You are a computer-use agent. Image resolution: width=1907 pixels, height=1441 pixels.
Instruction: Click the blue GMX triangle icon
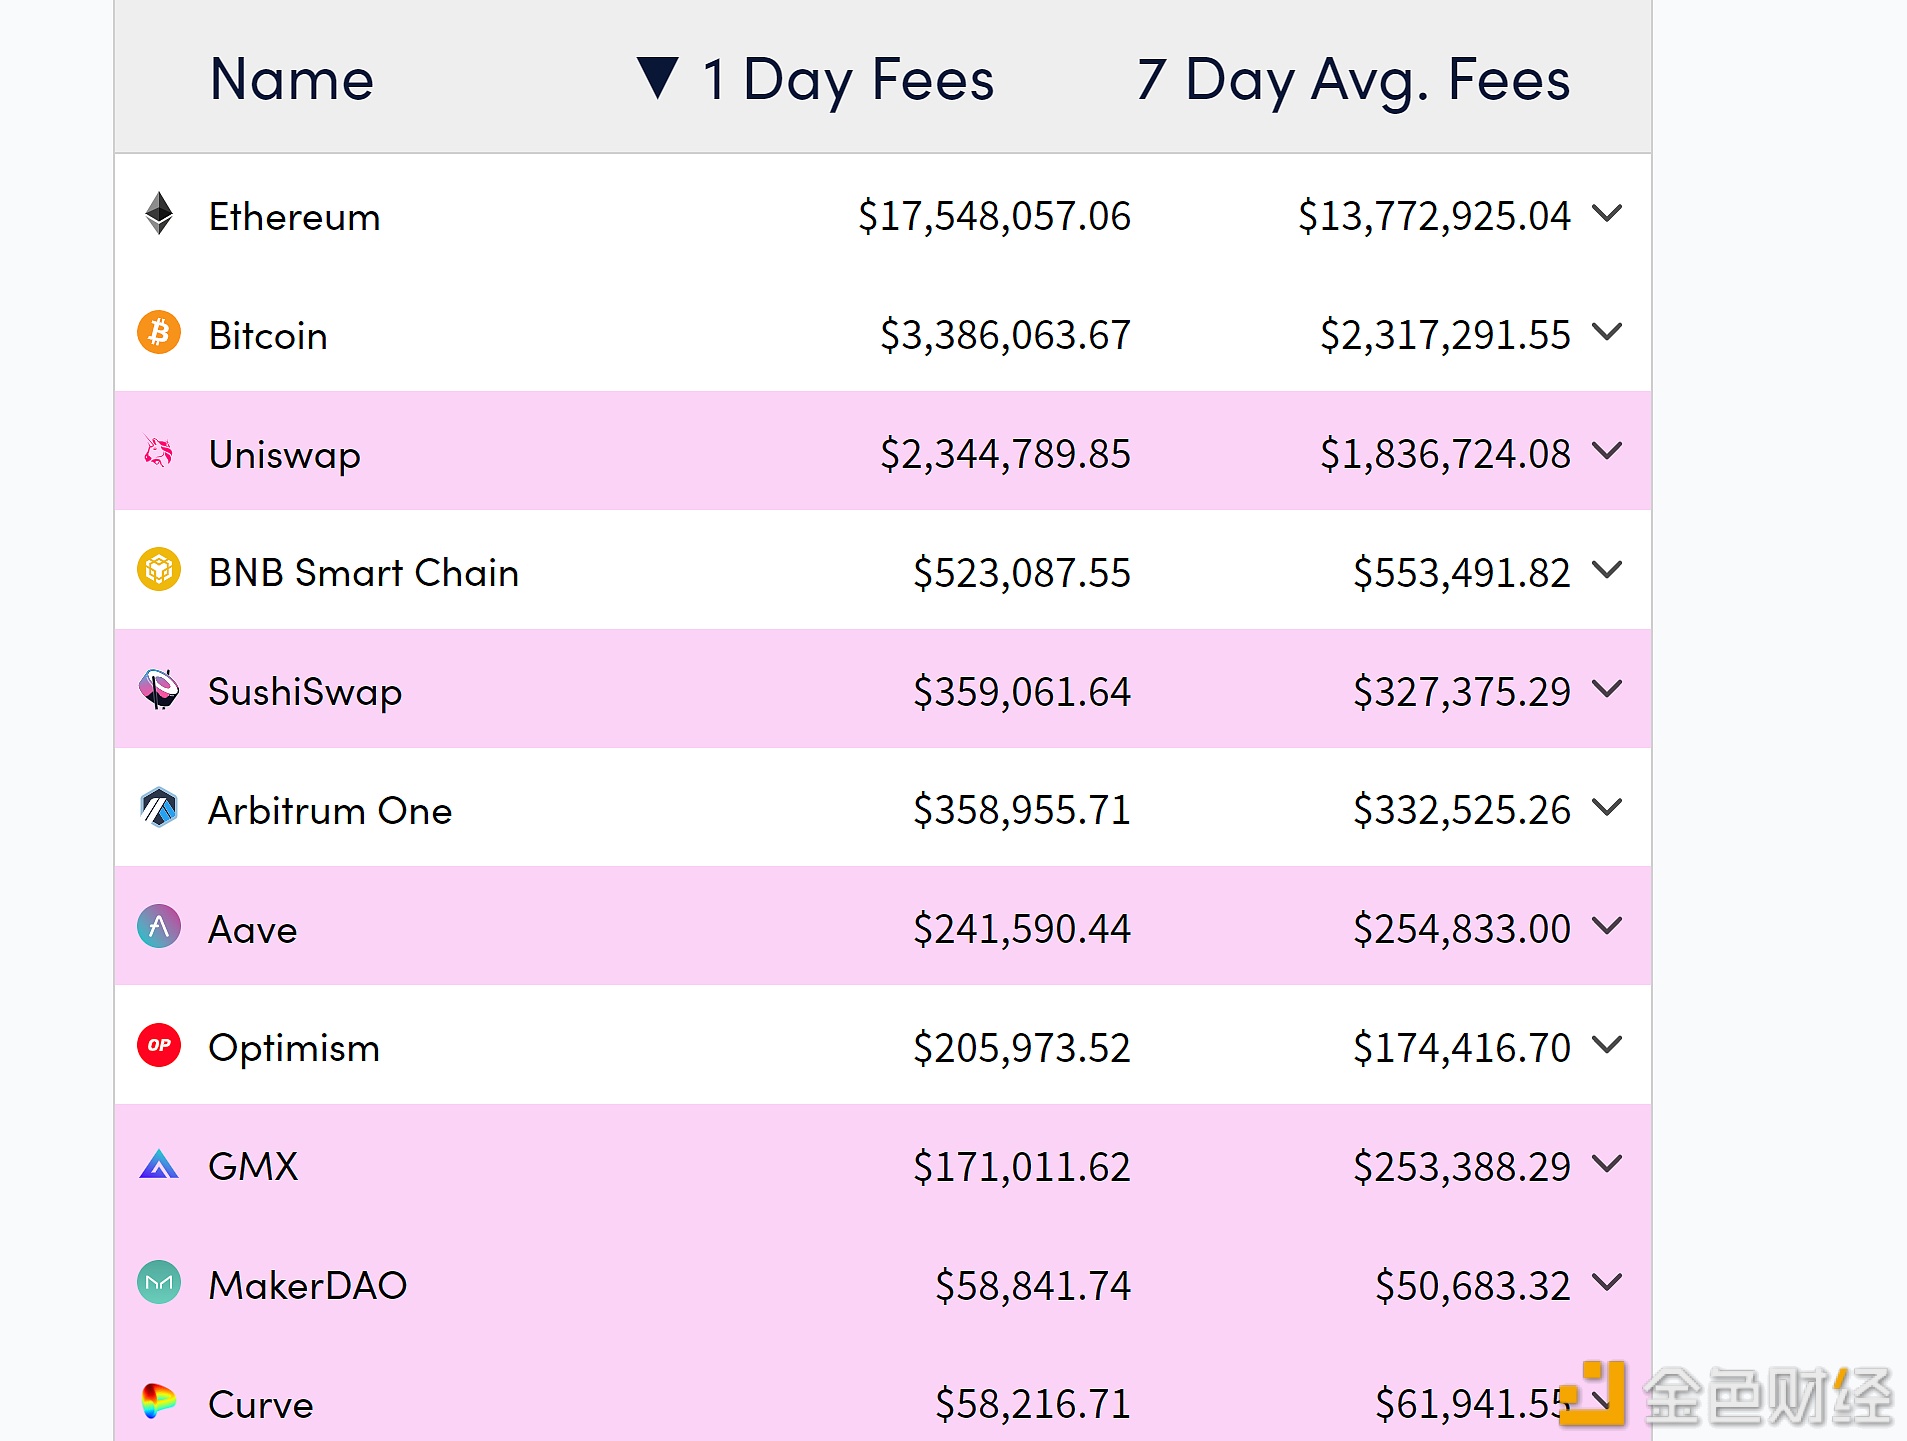point(159,1165)
